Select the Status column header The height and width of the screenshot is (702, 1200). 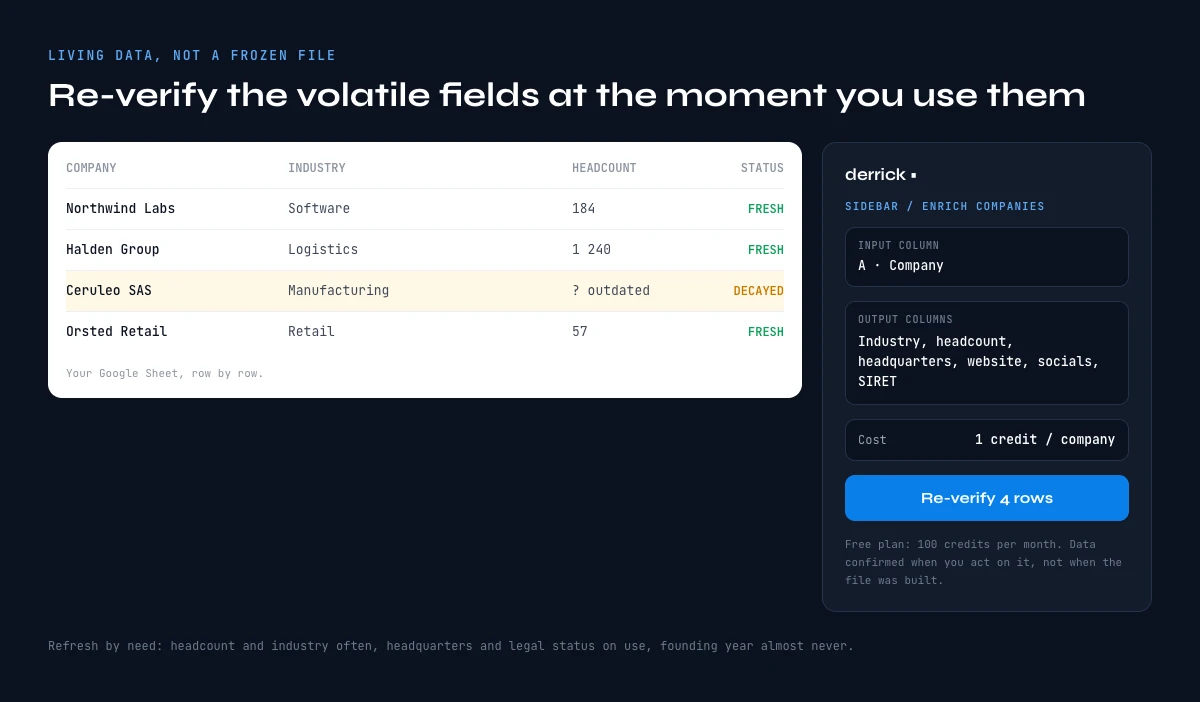(x=762, y=168)
